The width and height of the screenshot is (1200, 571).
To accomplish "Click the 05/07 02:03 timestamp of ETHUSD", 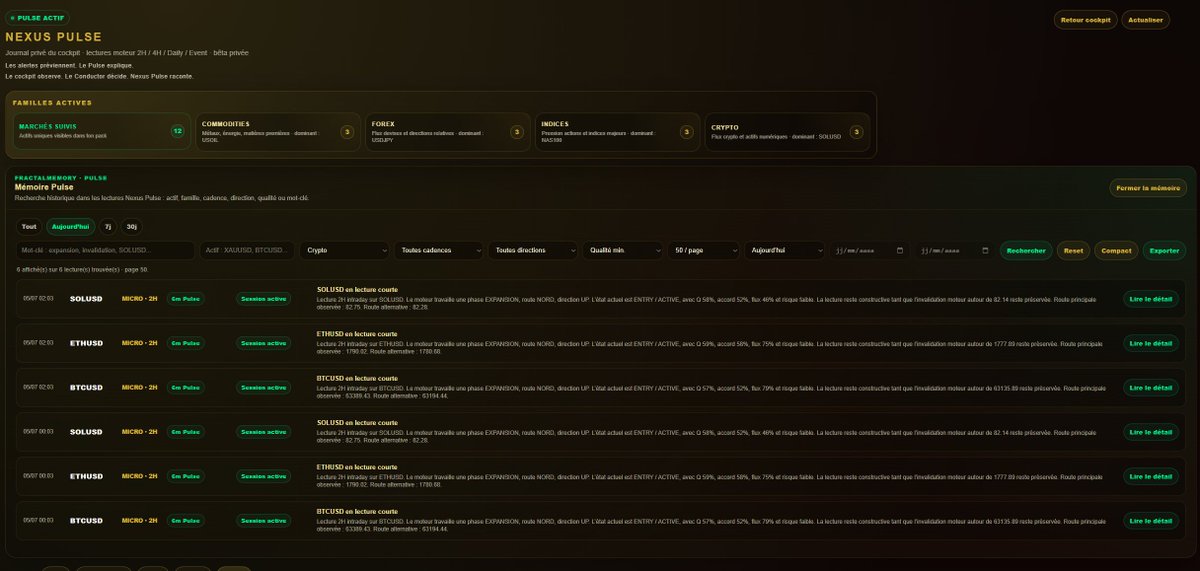I will point(37,343).
